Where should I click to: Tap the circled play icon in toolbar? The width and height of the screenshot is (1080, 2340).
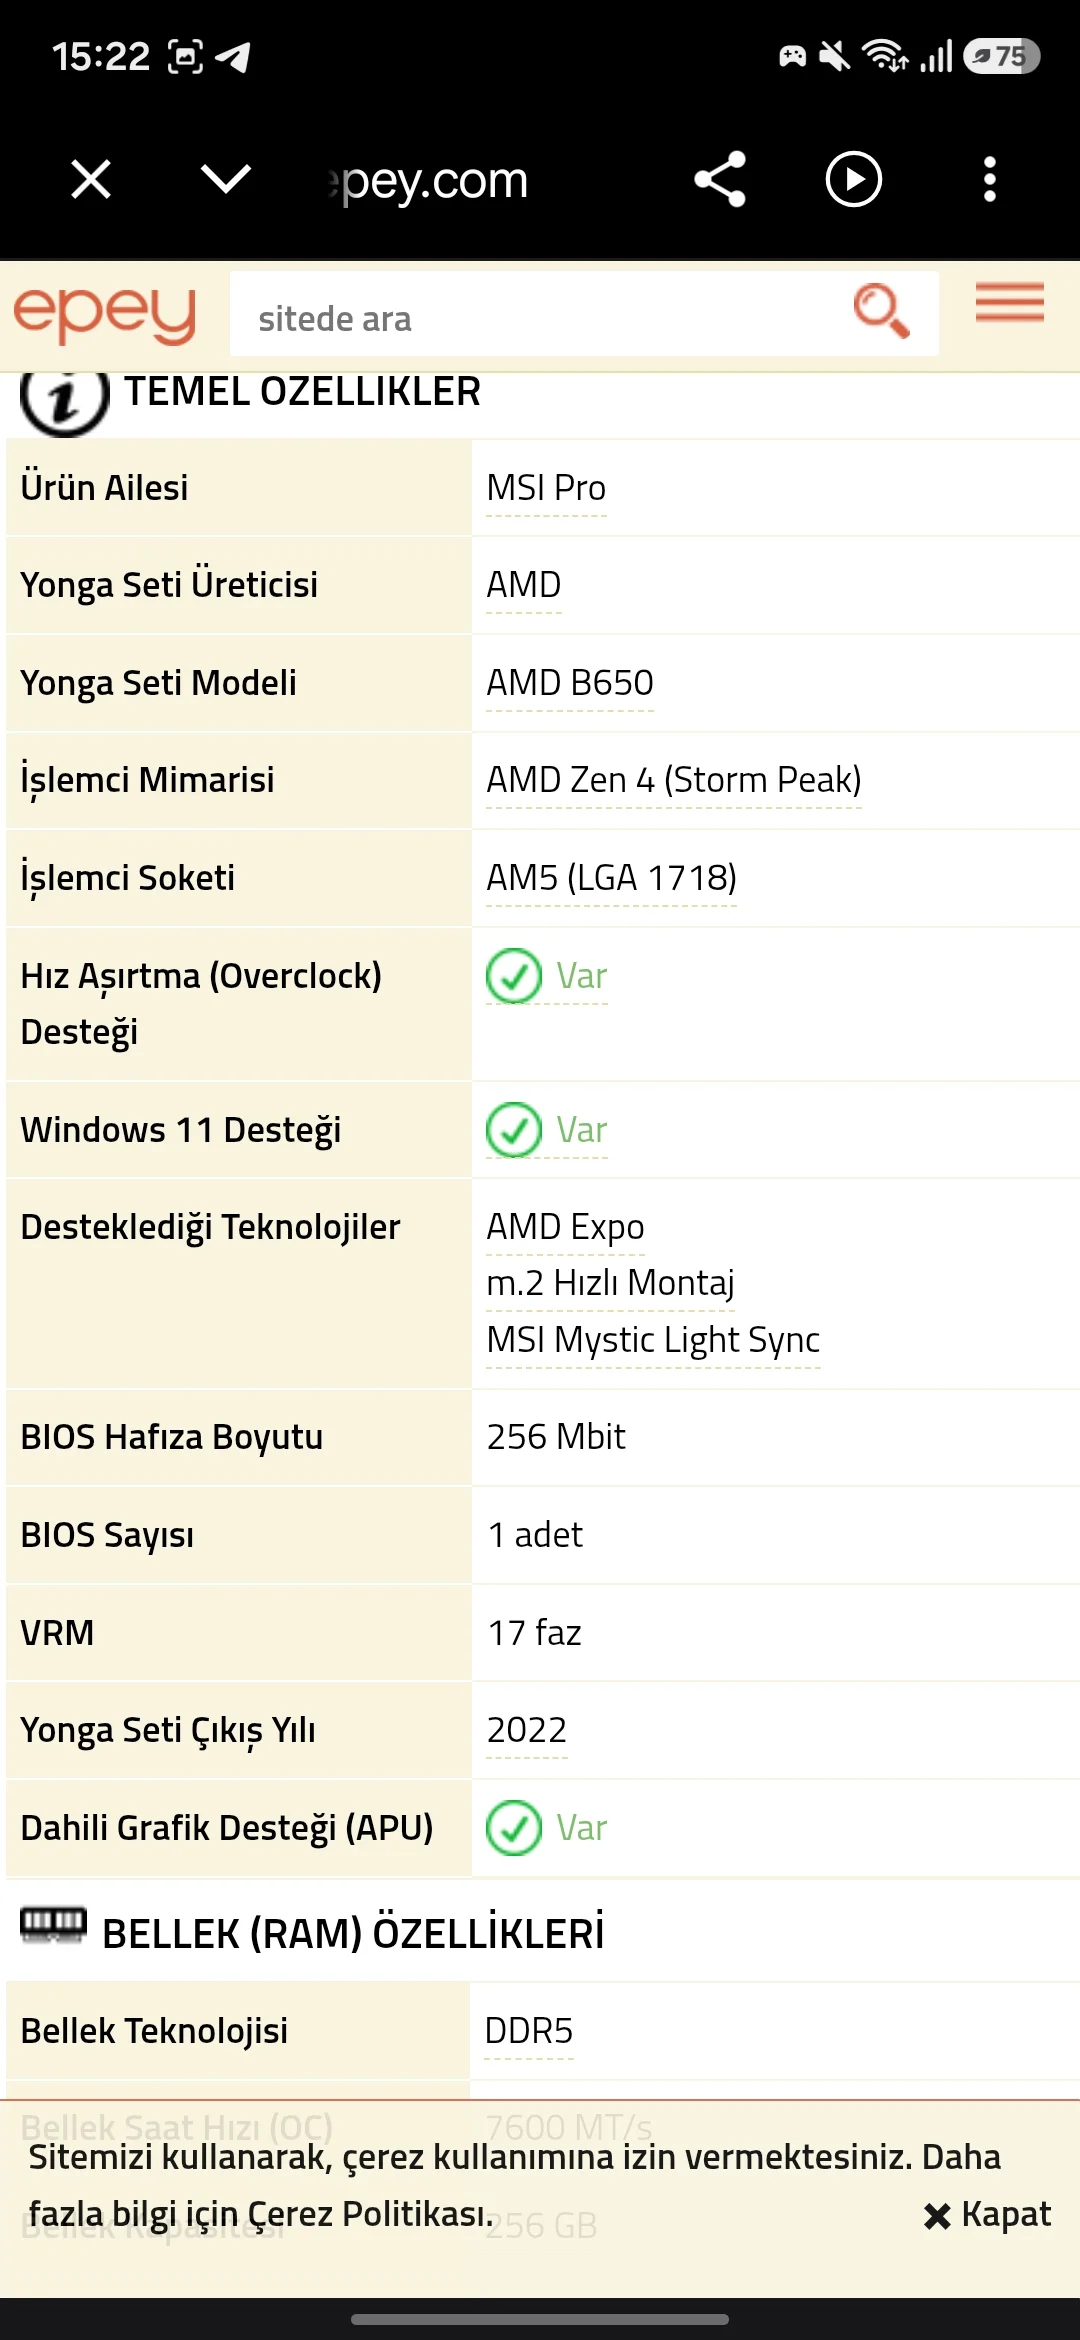(x=853, y=179)
